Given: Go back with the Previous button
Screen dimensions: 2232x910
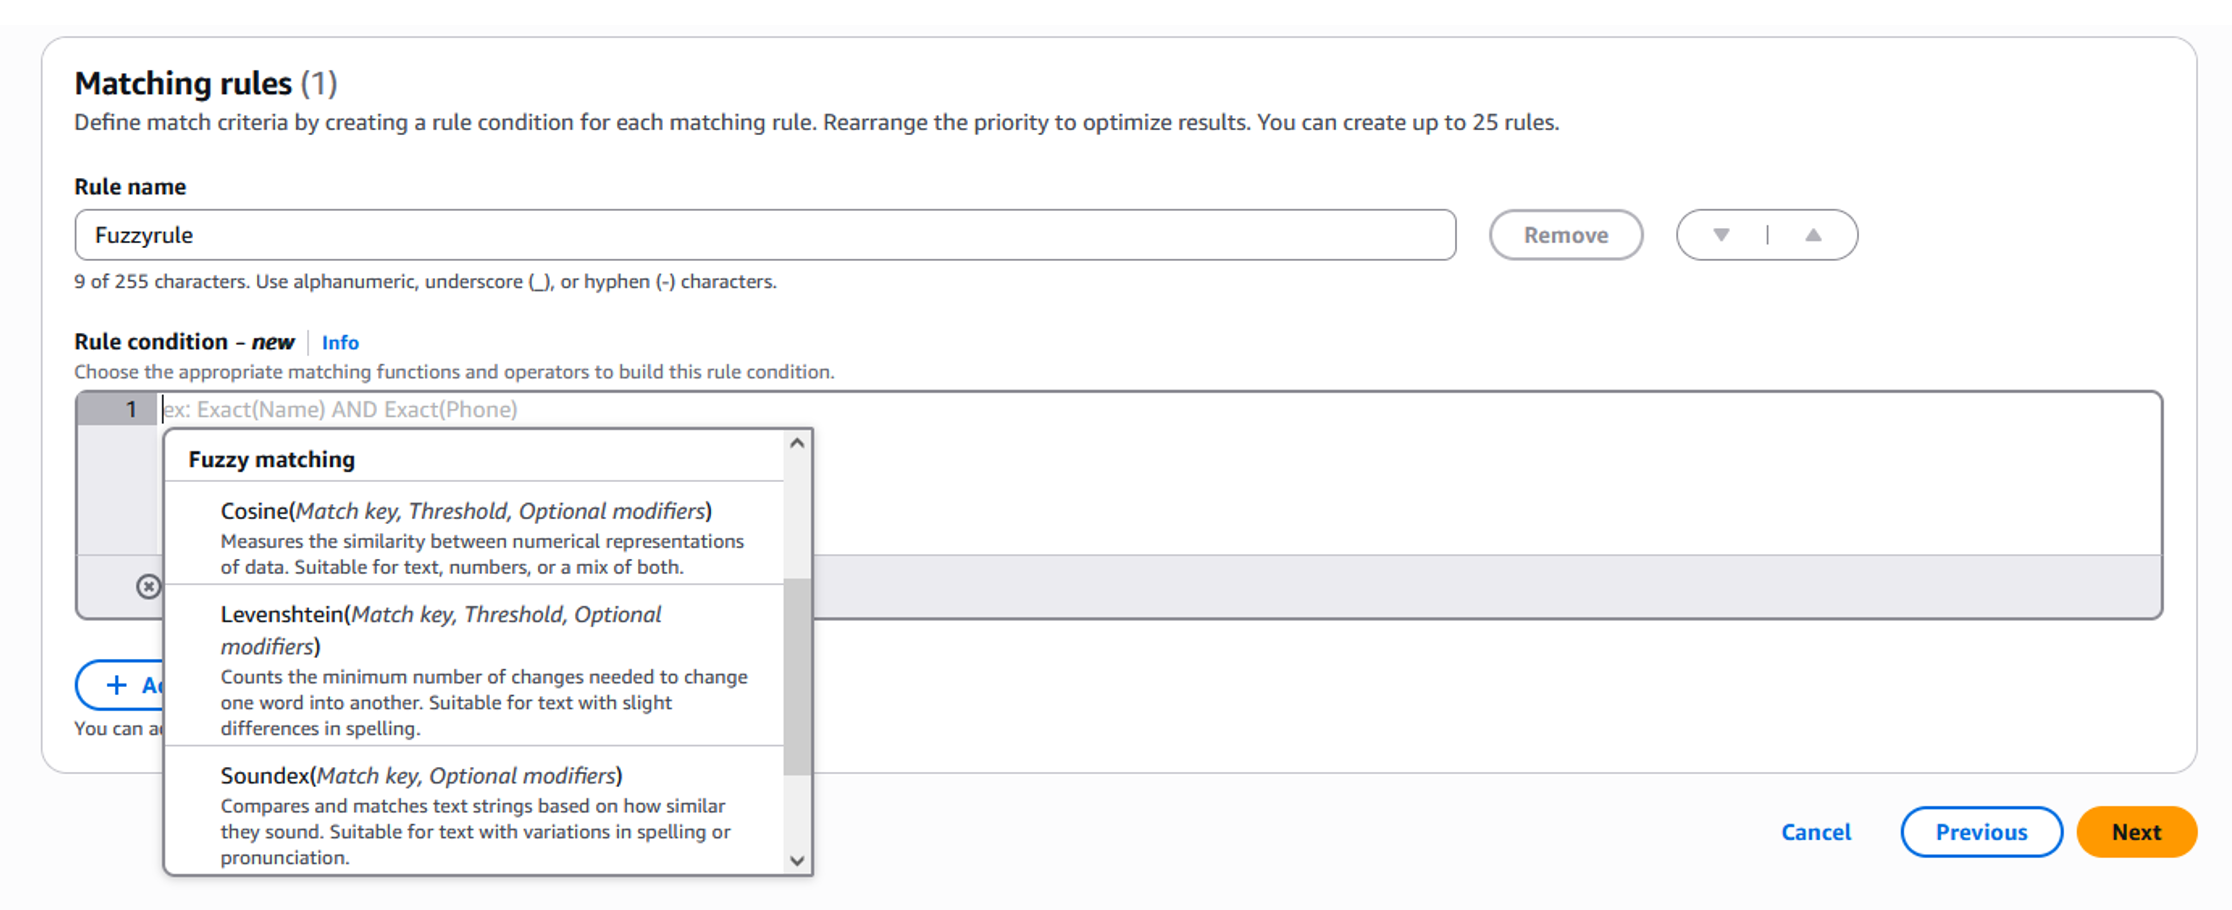Looking at the screenshot, I should [1980, 831].
